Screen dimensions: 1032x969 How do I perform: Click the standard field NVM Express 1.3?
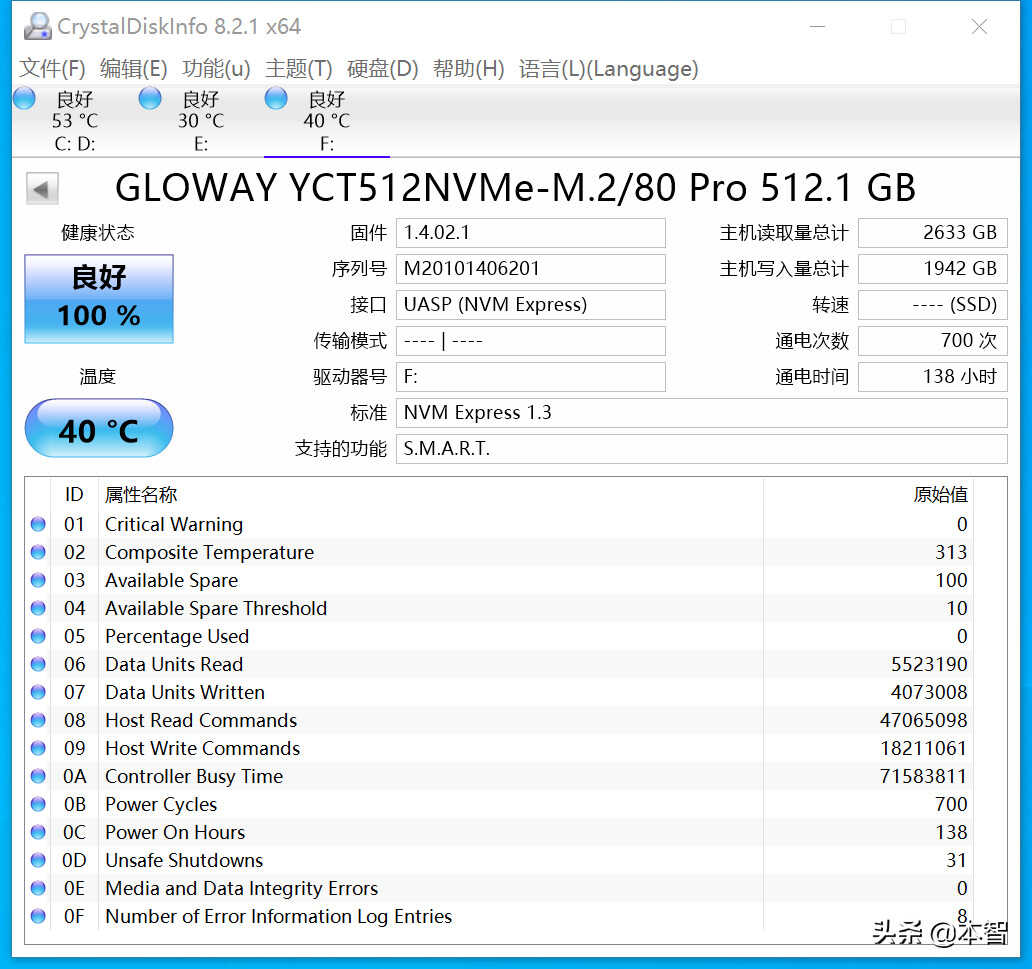702,413
